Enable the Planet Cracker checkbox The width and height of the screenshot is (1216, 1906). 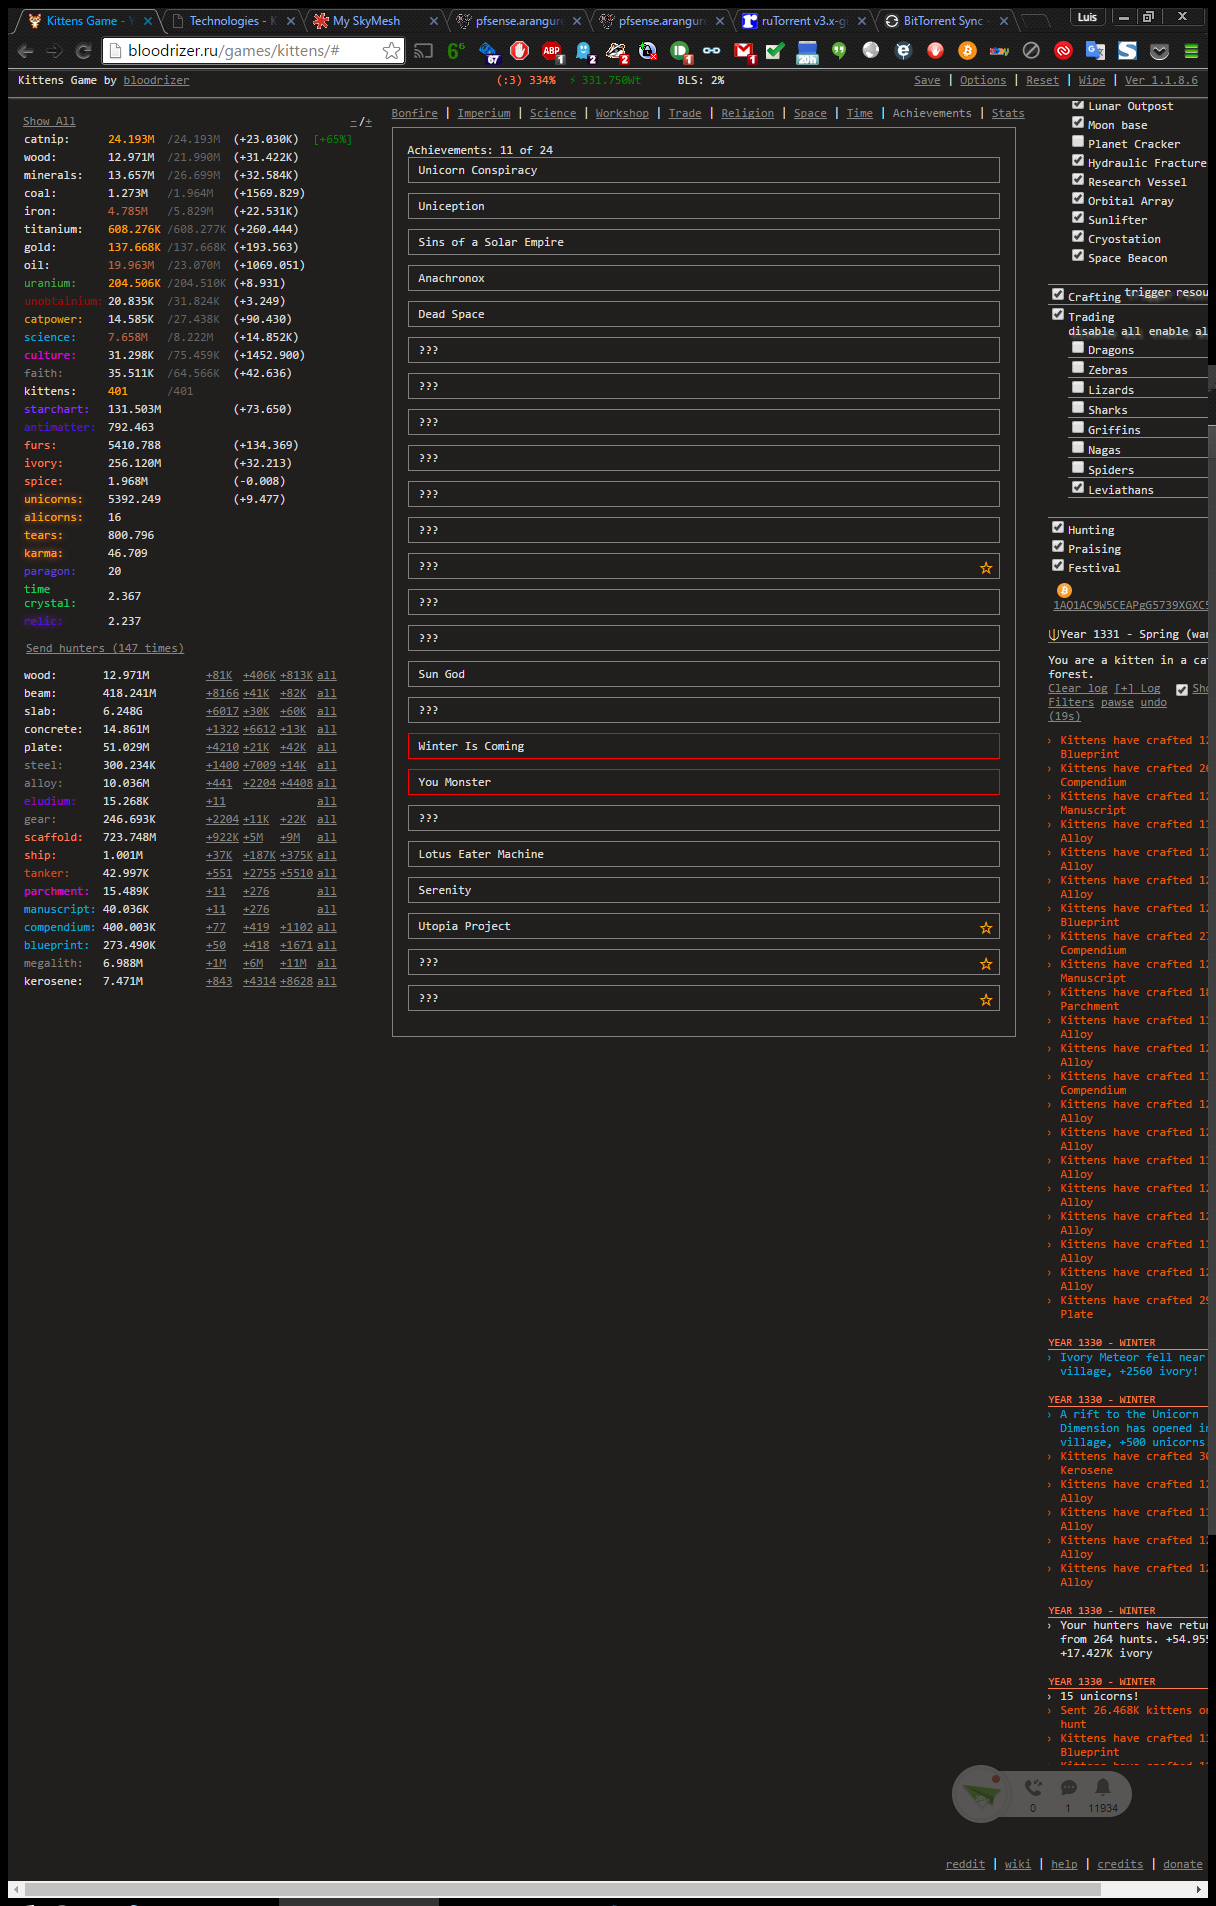1078,142
